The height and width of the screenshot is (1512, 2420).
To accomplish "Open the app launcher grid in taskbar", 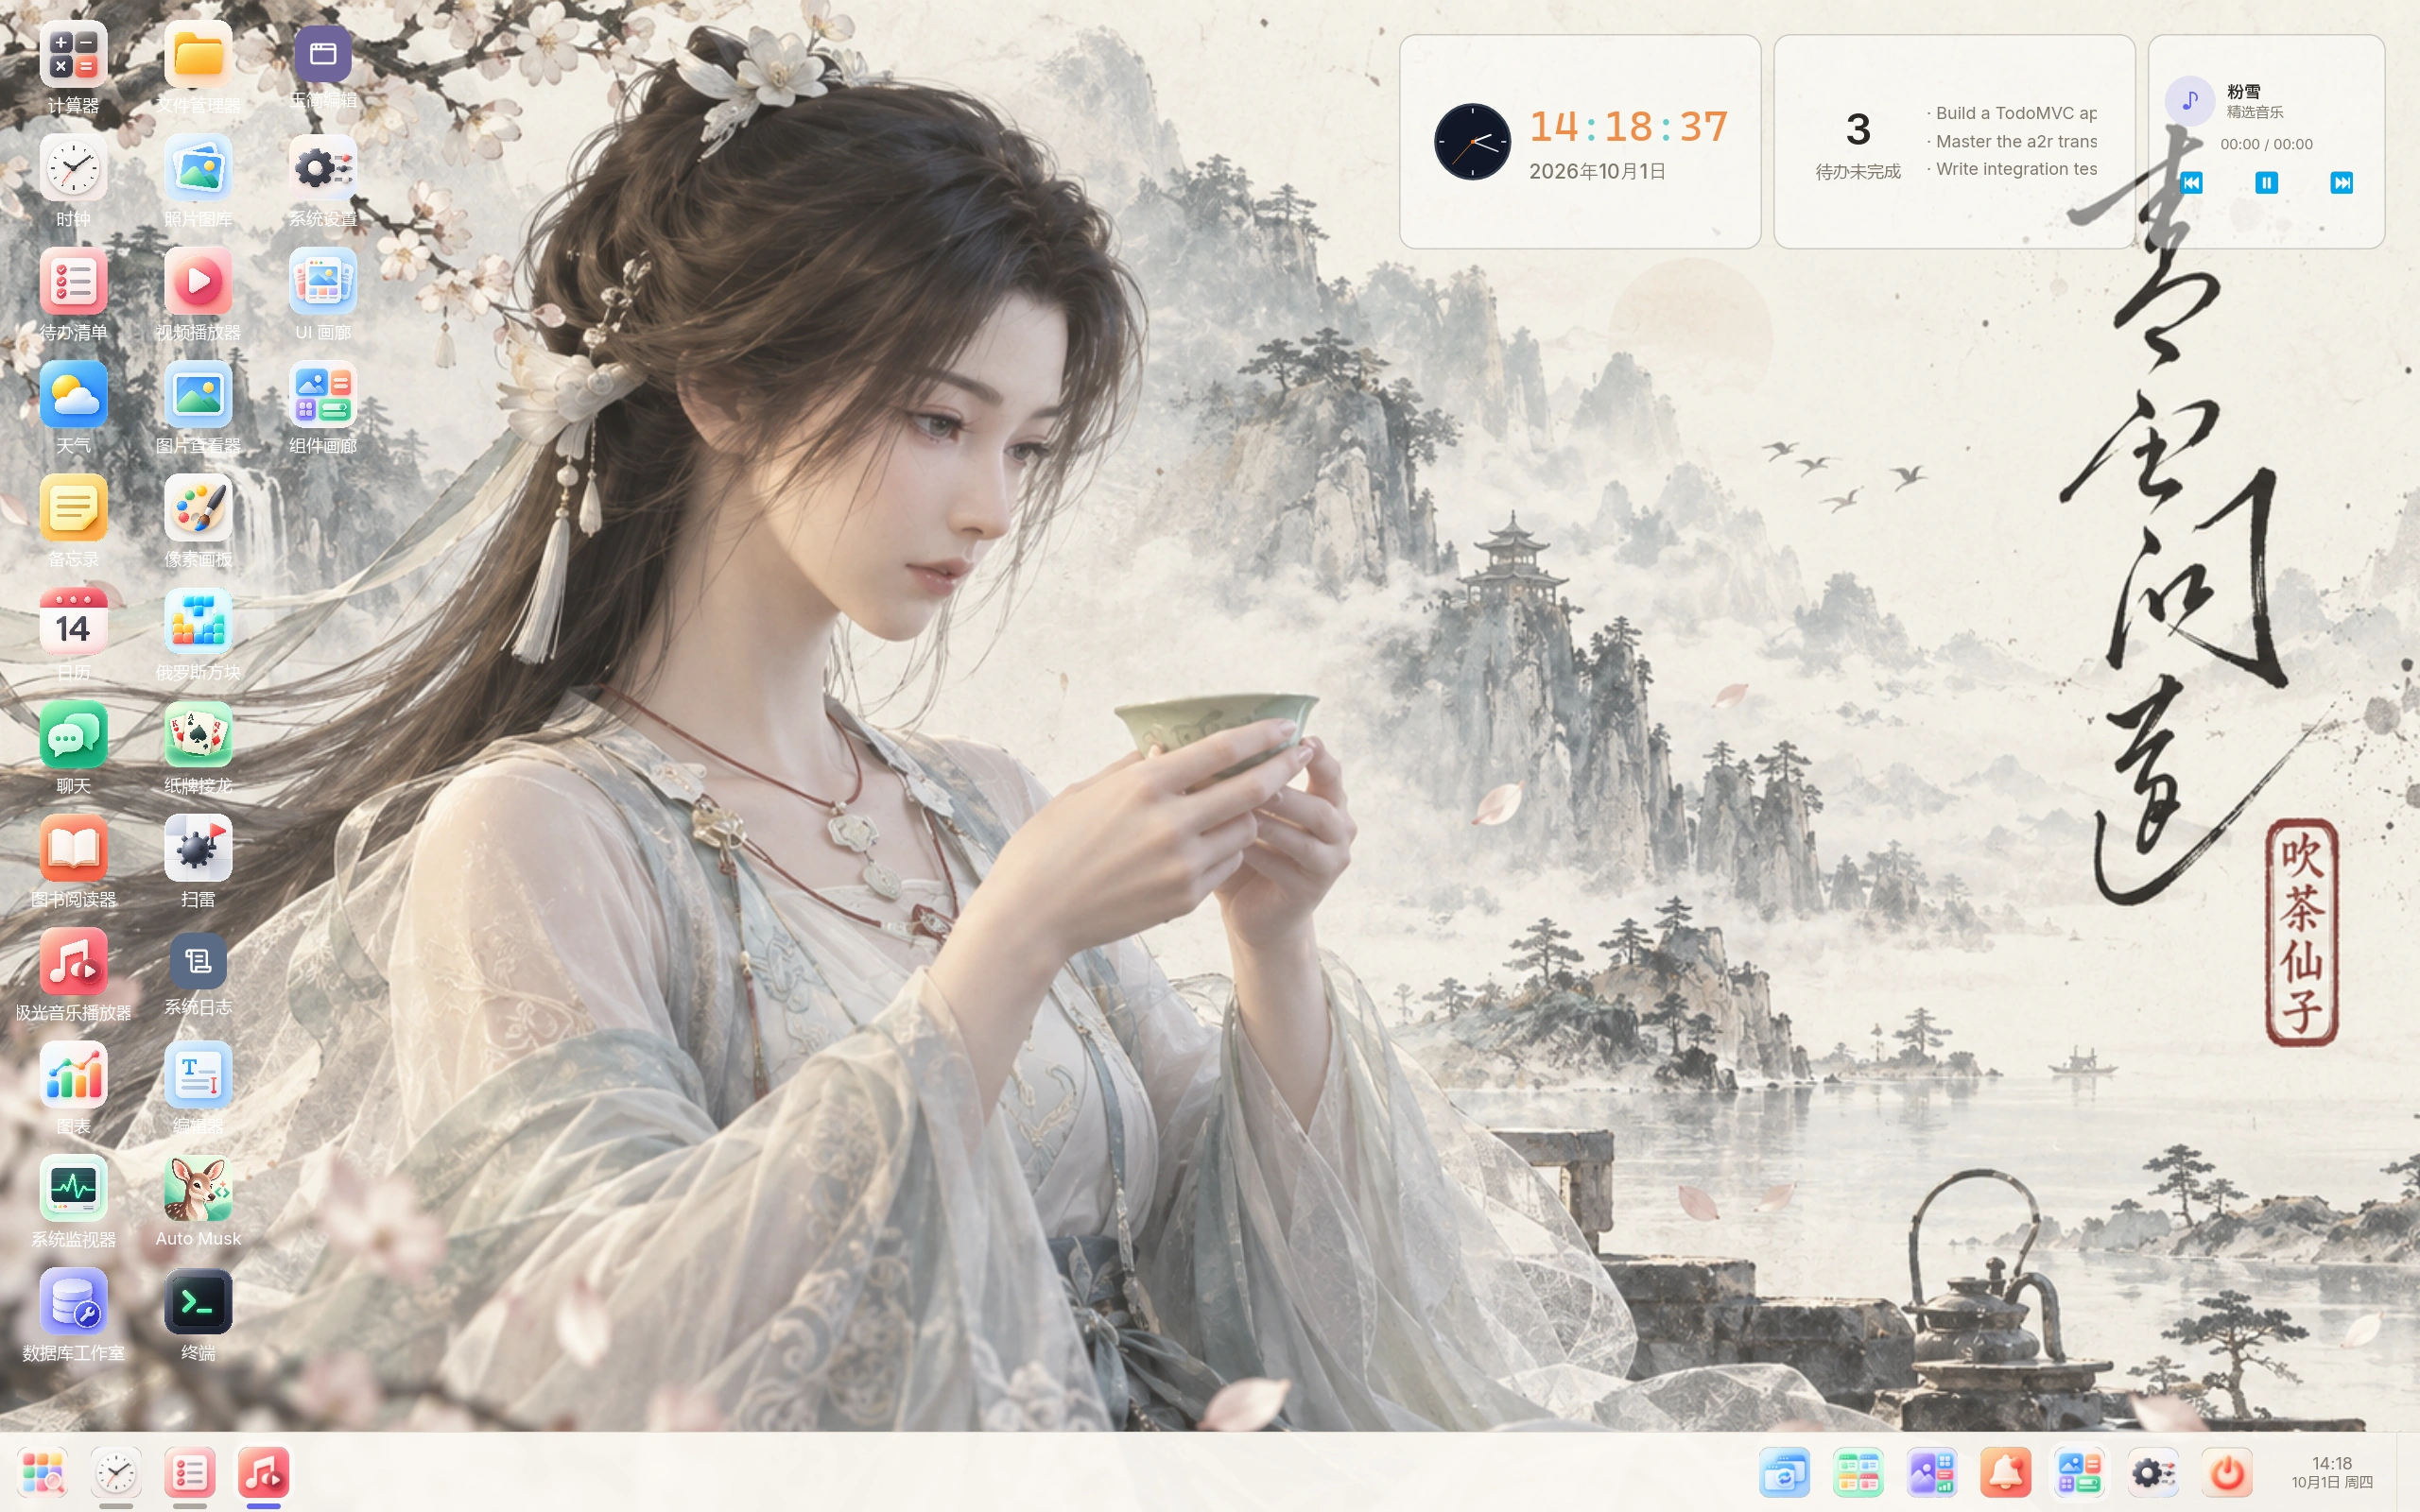I will click(x=42, y=1473).
